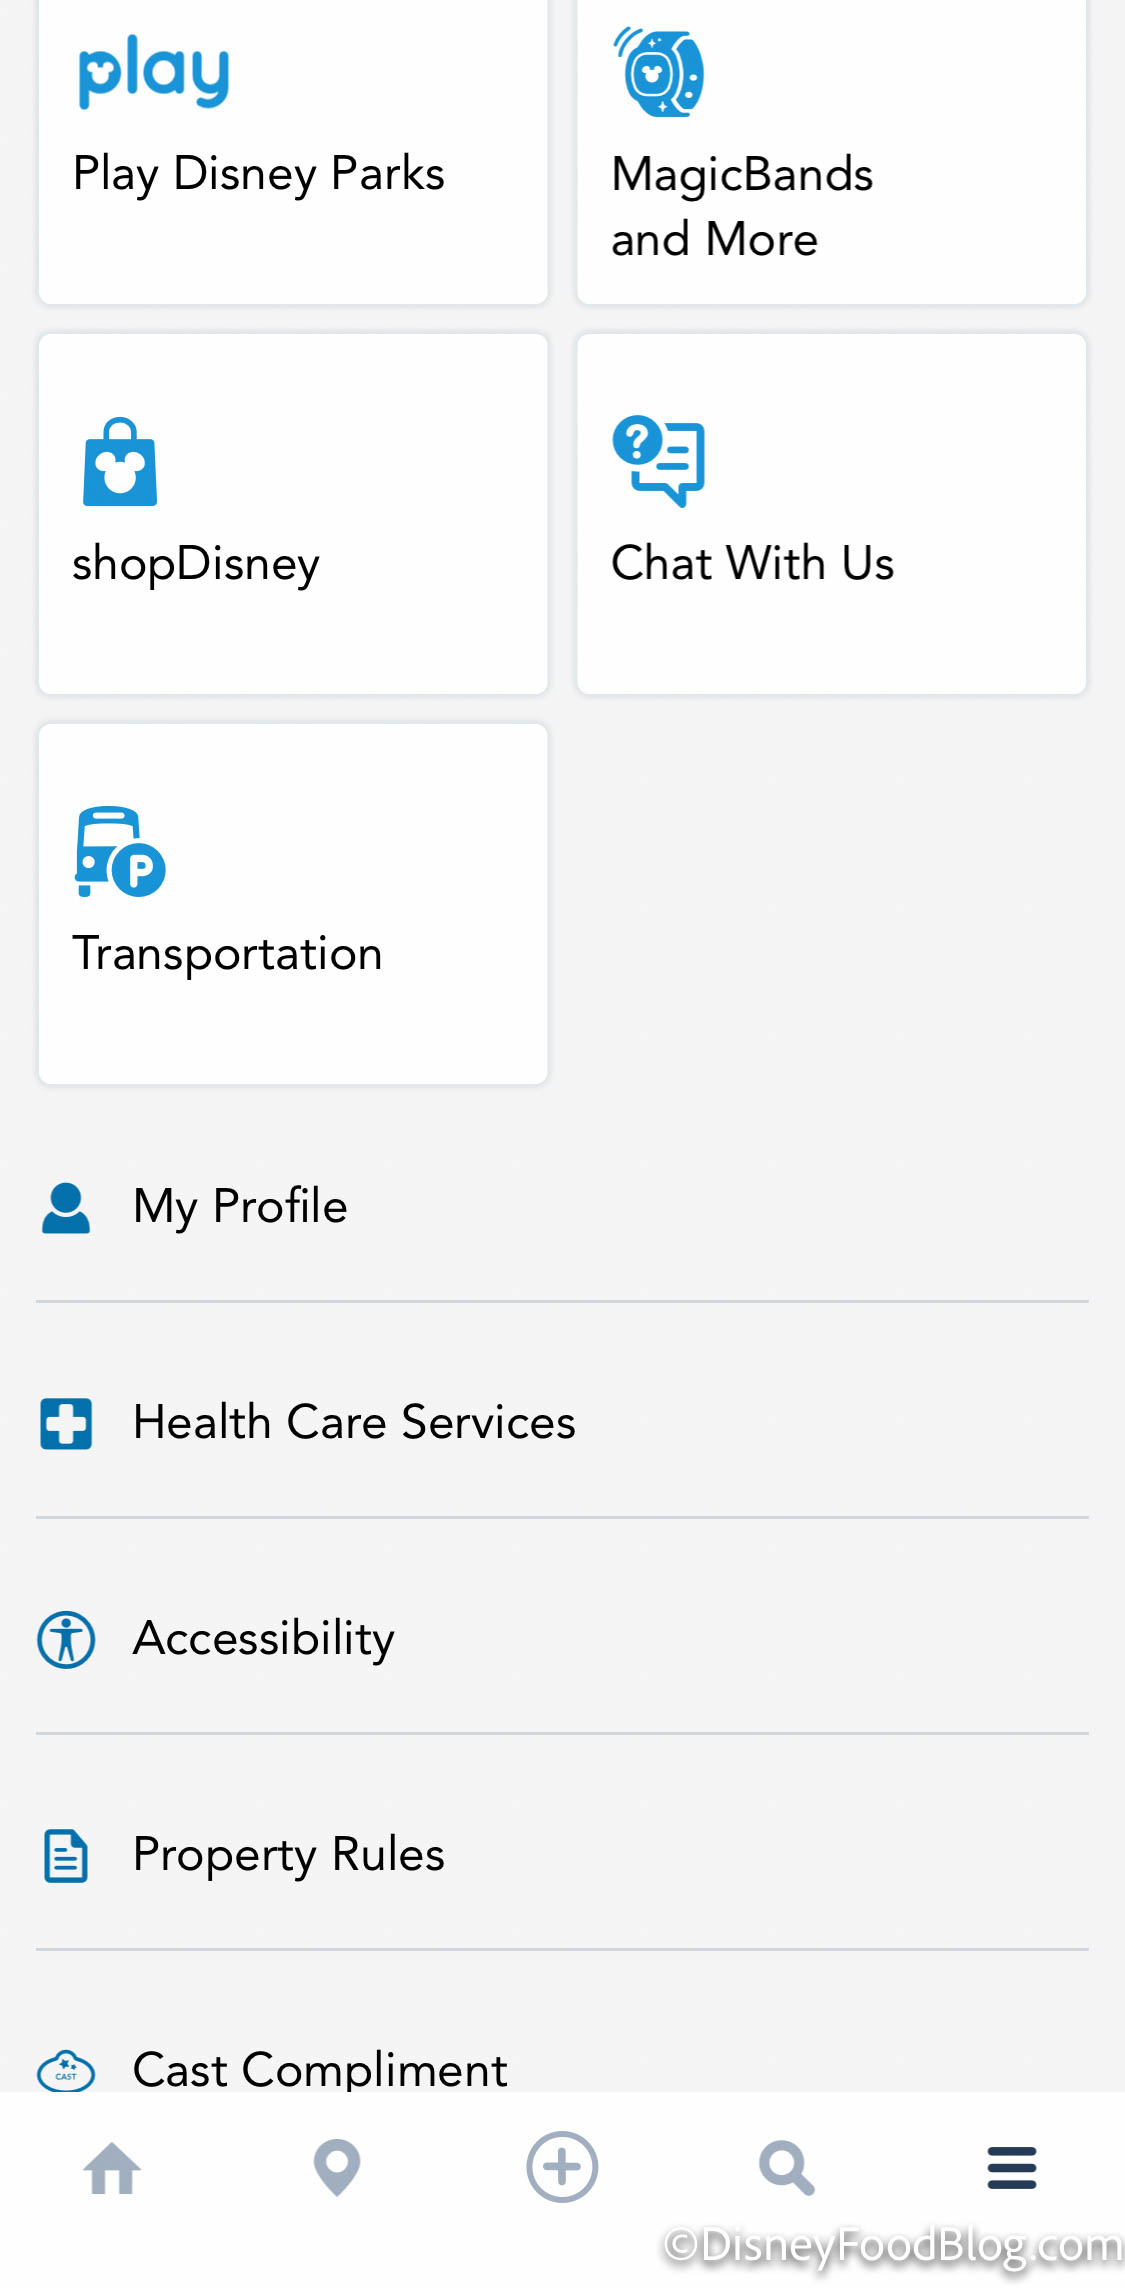Tap the Accessibility figure icon

click(x=66, y=1640)
